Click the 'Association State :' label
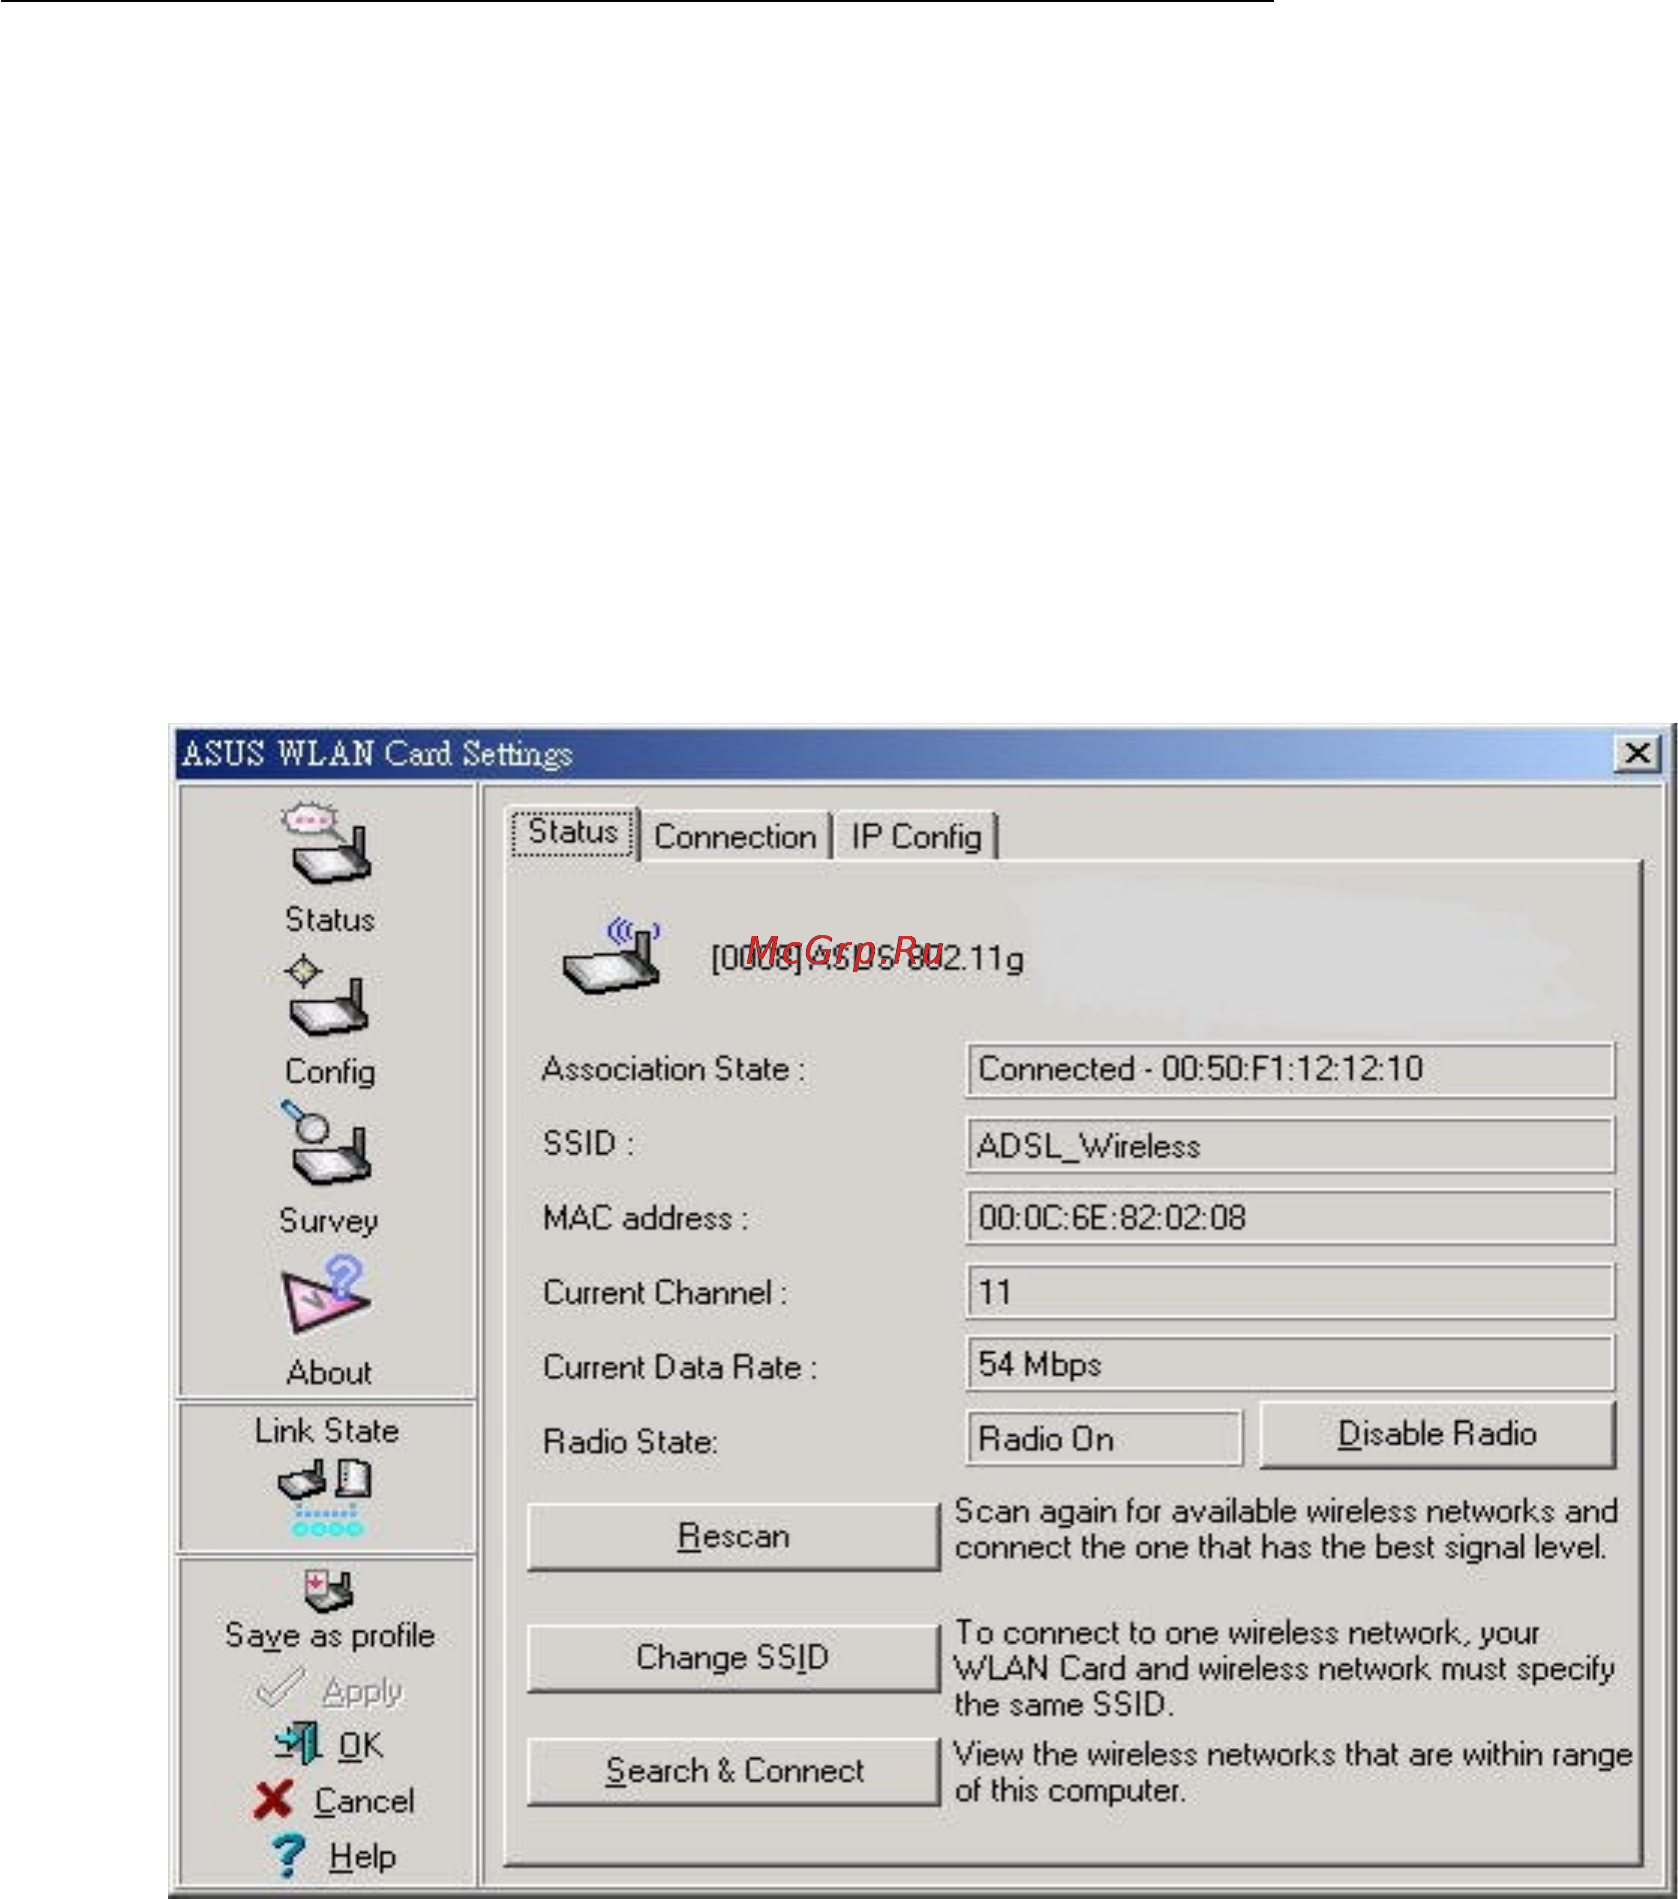 click(673, 1069)
